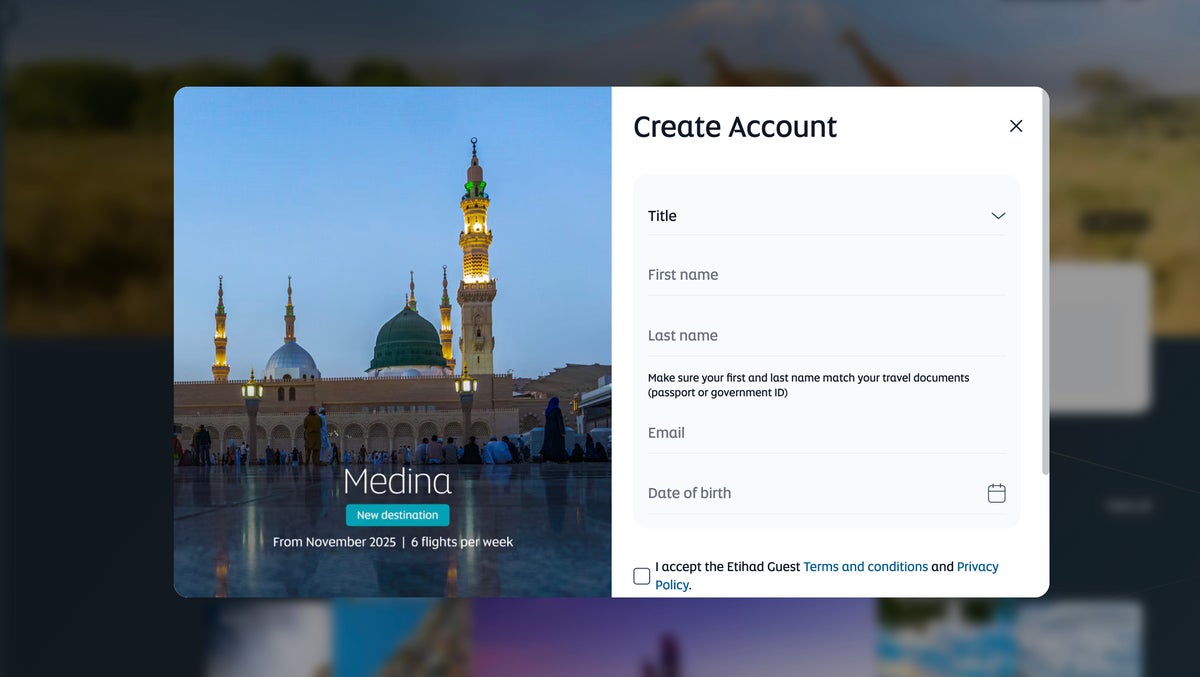Image resolution: width=1200 pixels, height=677 pixels.
Task: View the Privacy Policy link
Action: [977, 566]
